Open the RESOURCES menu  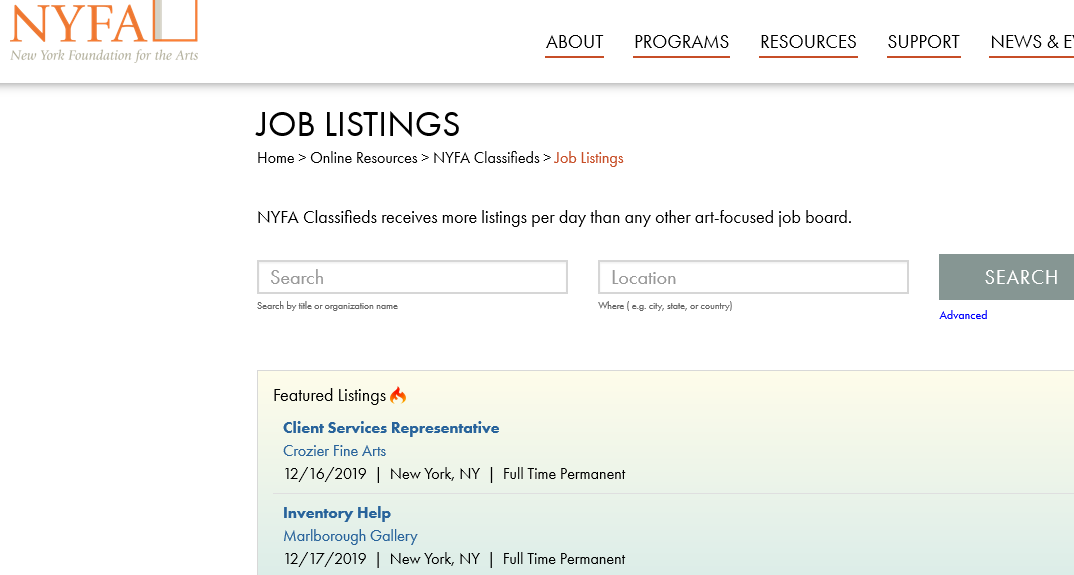[x=808, y=42]
